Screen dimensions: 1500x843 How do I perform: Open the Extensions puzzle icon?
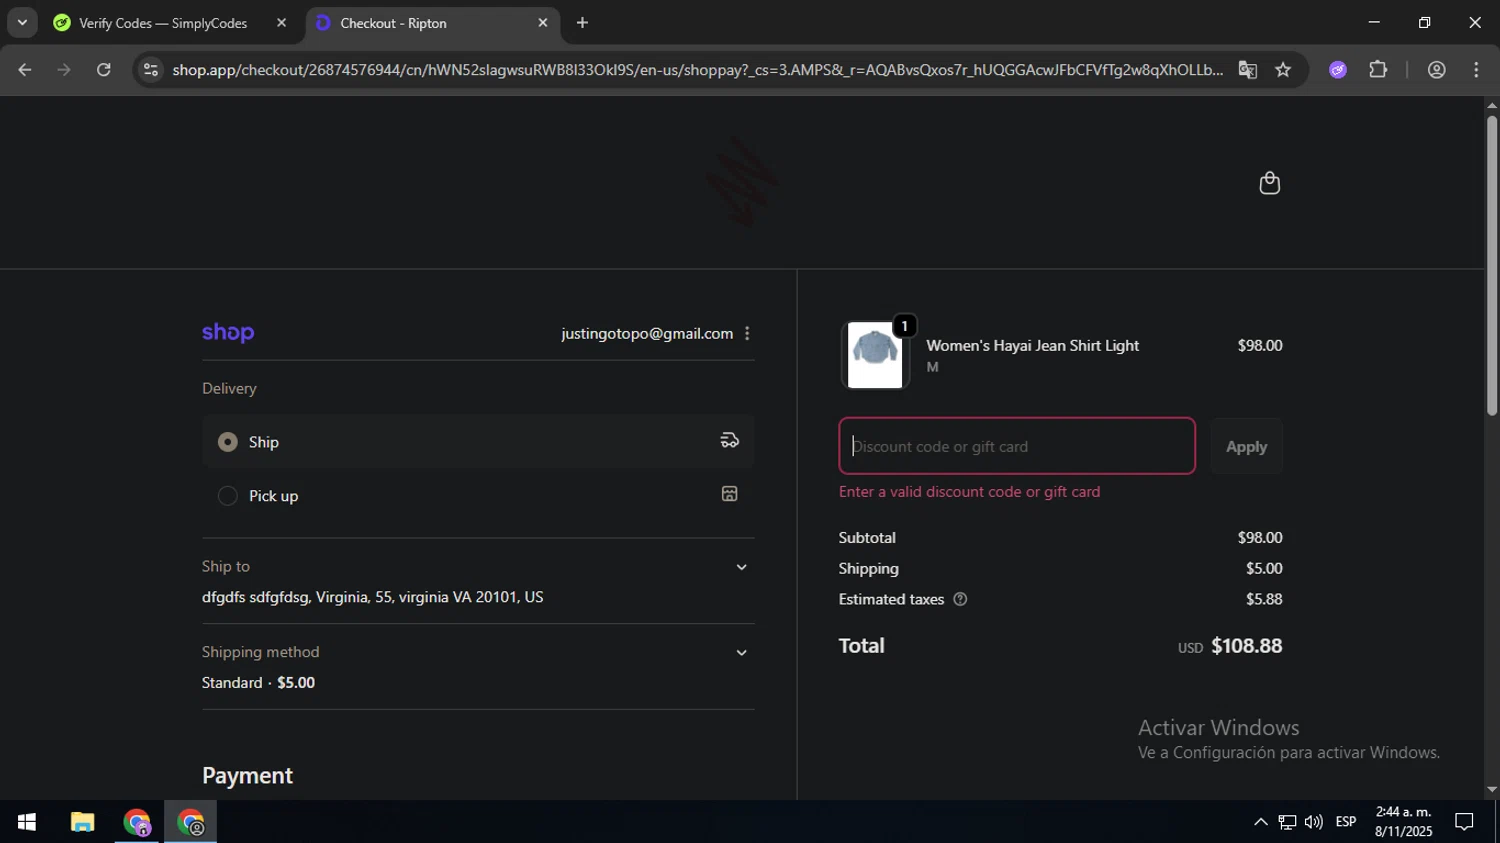point(1378,70)
